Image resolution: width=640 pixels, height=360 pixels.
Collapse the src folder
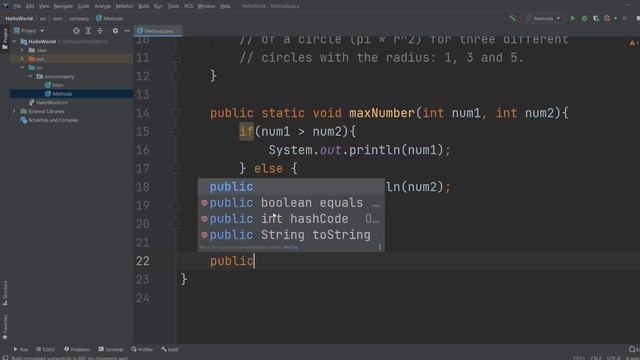coord(22,67)
